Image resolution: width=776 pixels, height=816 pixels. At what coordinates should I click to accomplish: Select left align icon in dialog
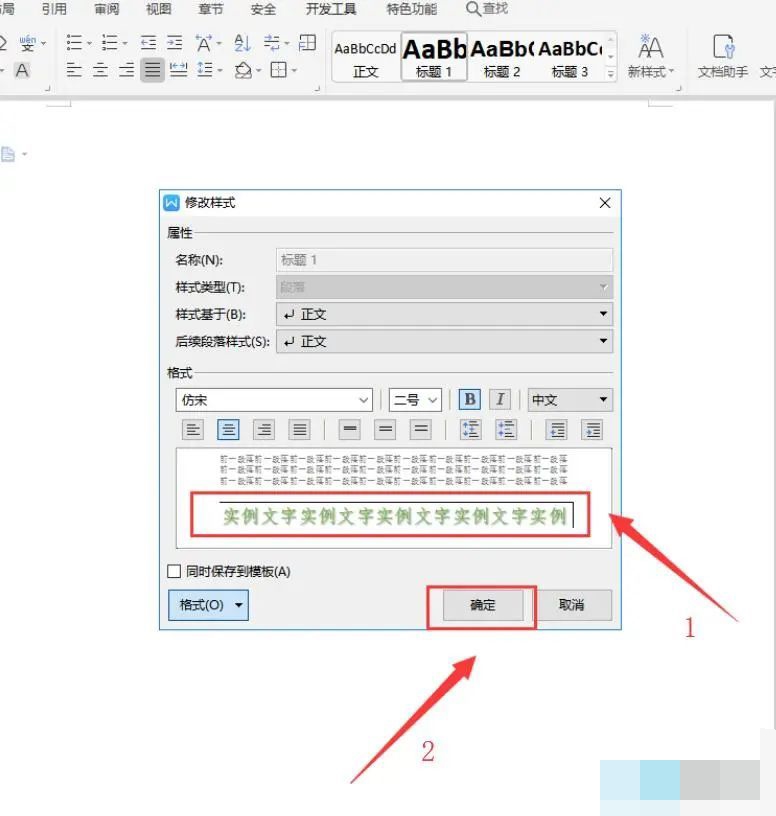click(x=194, y=429)
